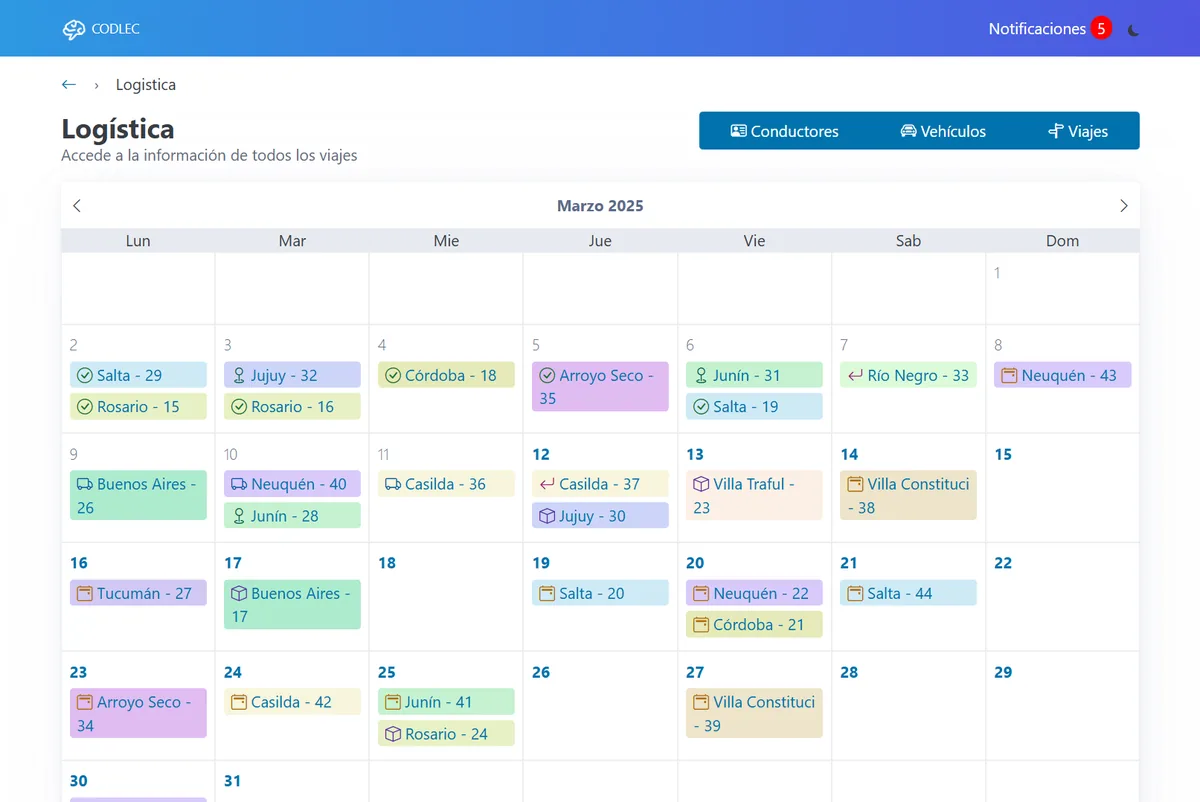This screenshot has height=802, width=1200.
Task: Open the Junín - 28 trip event
Action: tap(292, 516)
